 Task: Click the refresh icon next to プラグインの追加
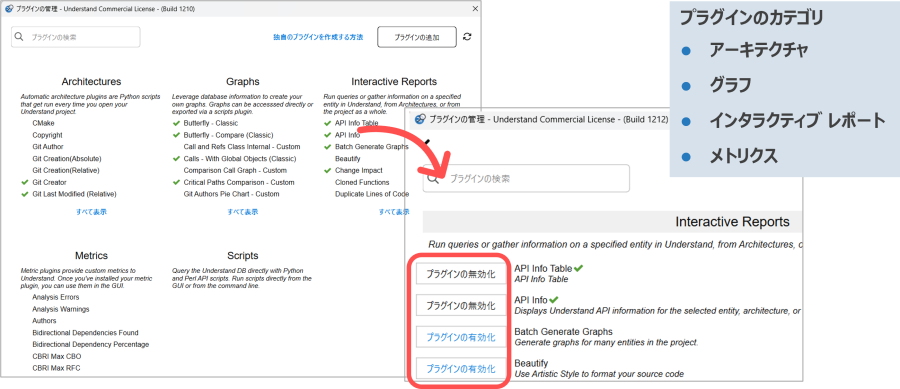tap(467, 37)
